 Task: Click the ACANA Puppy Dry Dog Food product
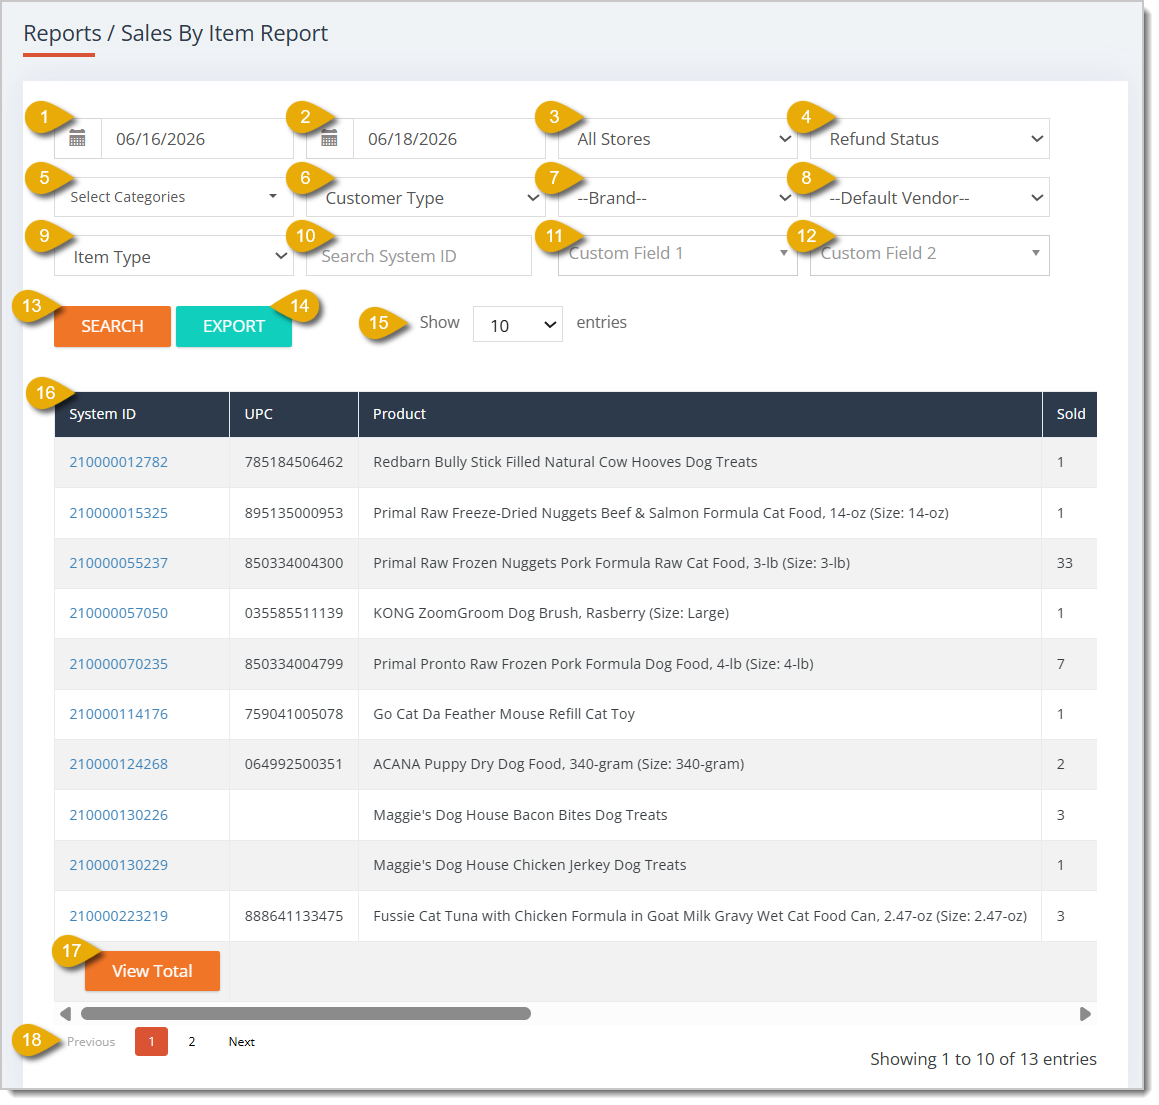(559, 764)
